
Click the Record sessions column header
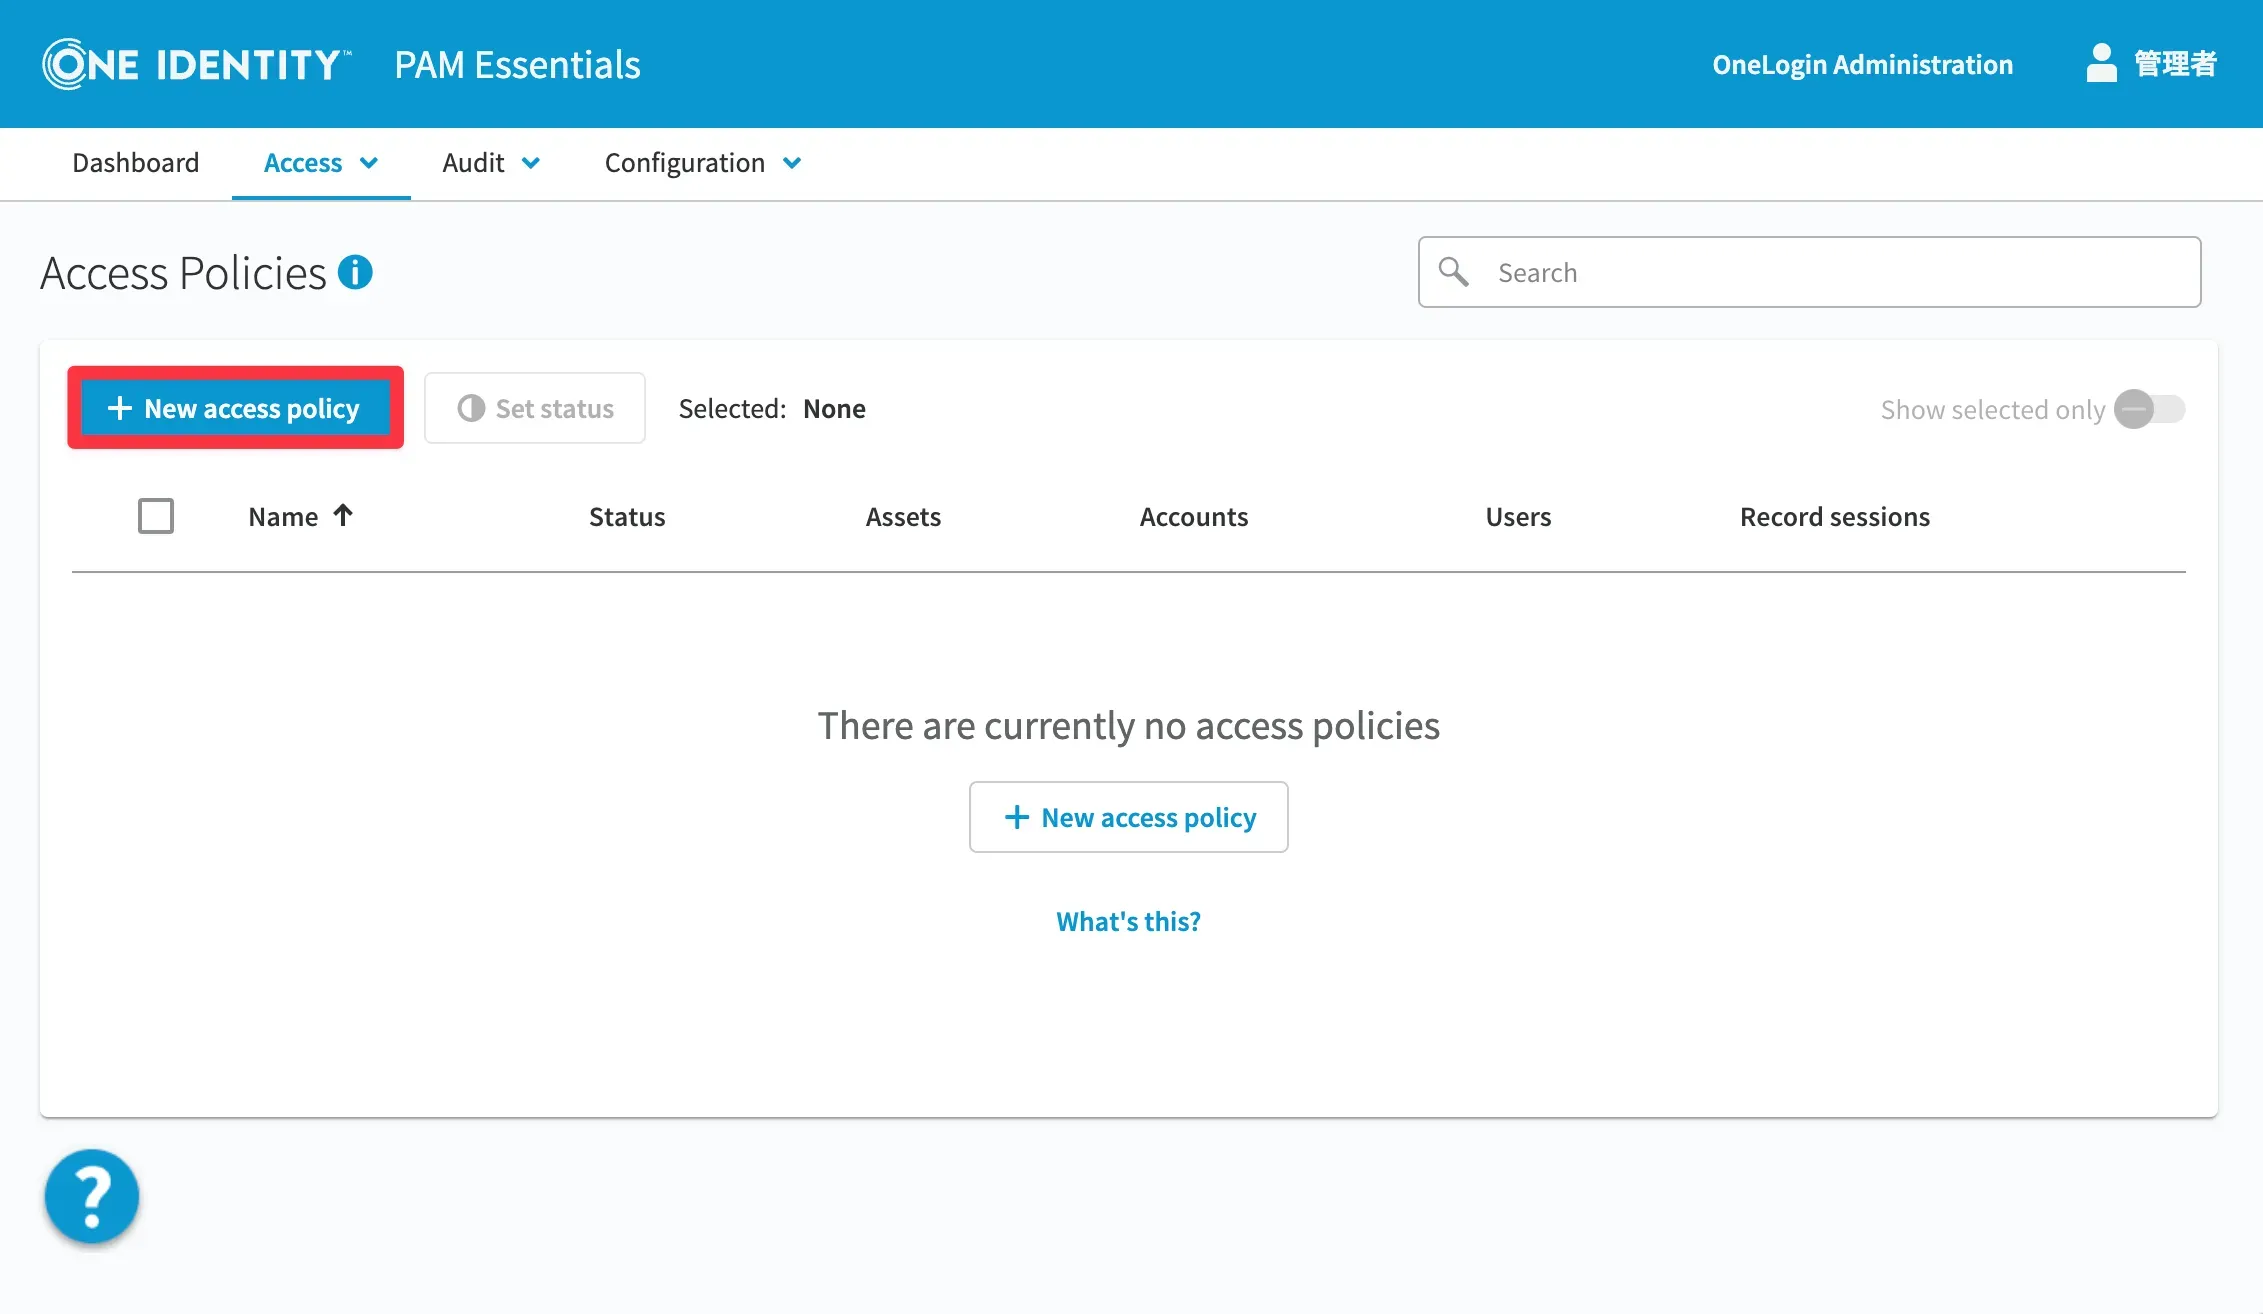(1834, 516)
